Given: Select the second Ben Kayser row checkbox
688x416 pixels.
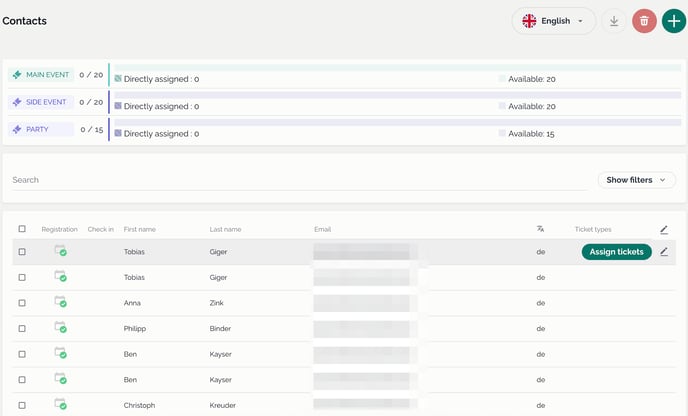Looking at the screenshot, I should [x=22, y=380].
